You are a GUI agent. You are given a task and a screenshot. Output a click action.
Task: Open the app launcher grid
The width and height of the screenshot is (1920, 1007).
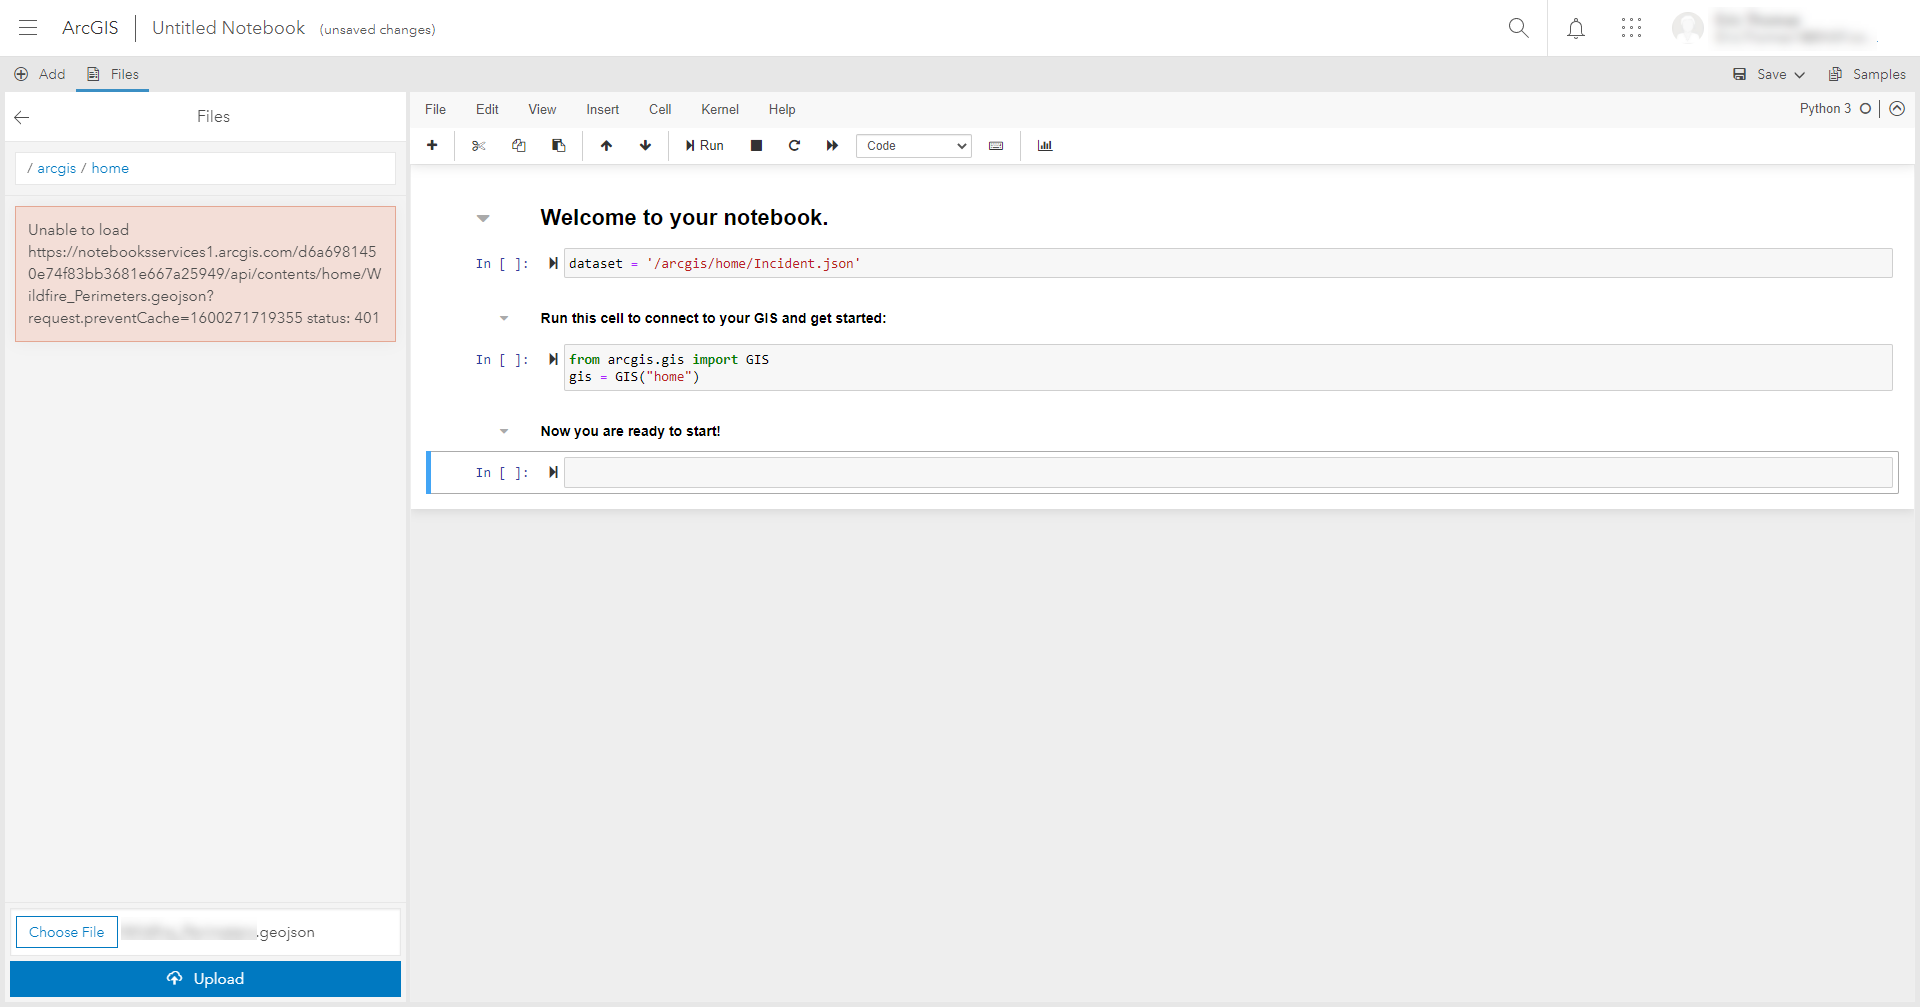(1631, 28)
